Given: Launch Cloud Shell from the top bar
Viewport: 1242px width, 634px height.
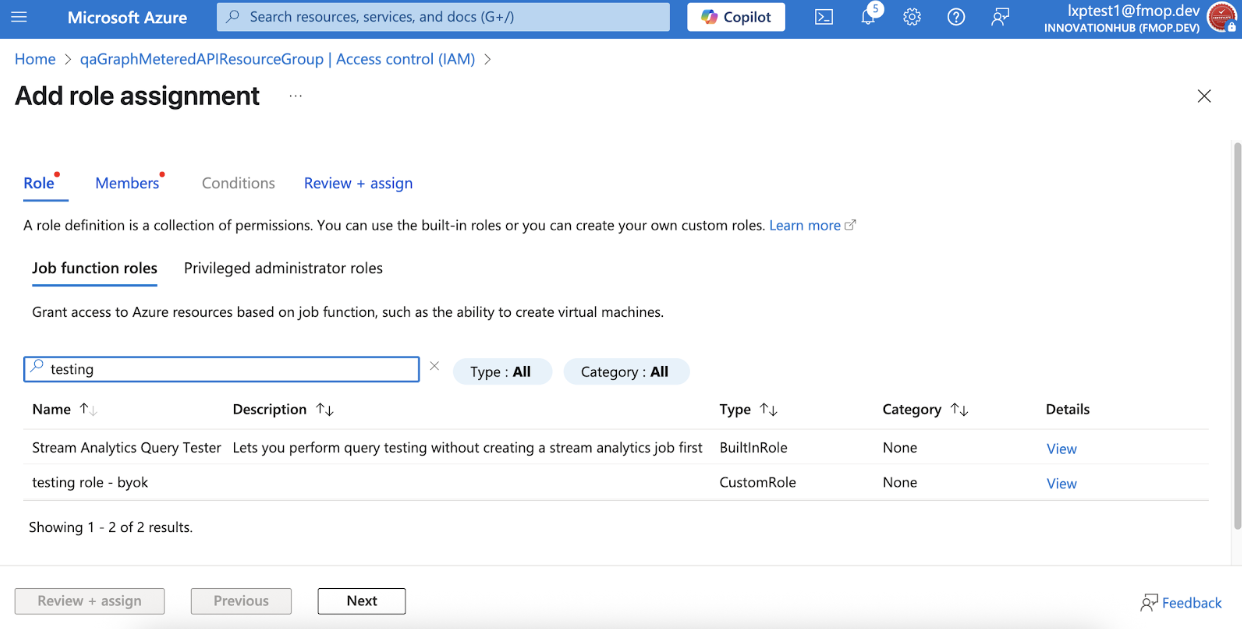Looking at the screenshot, I should coord(824,17).
